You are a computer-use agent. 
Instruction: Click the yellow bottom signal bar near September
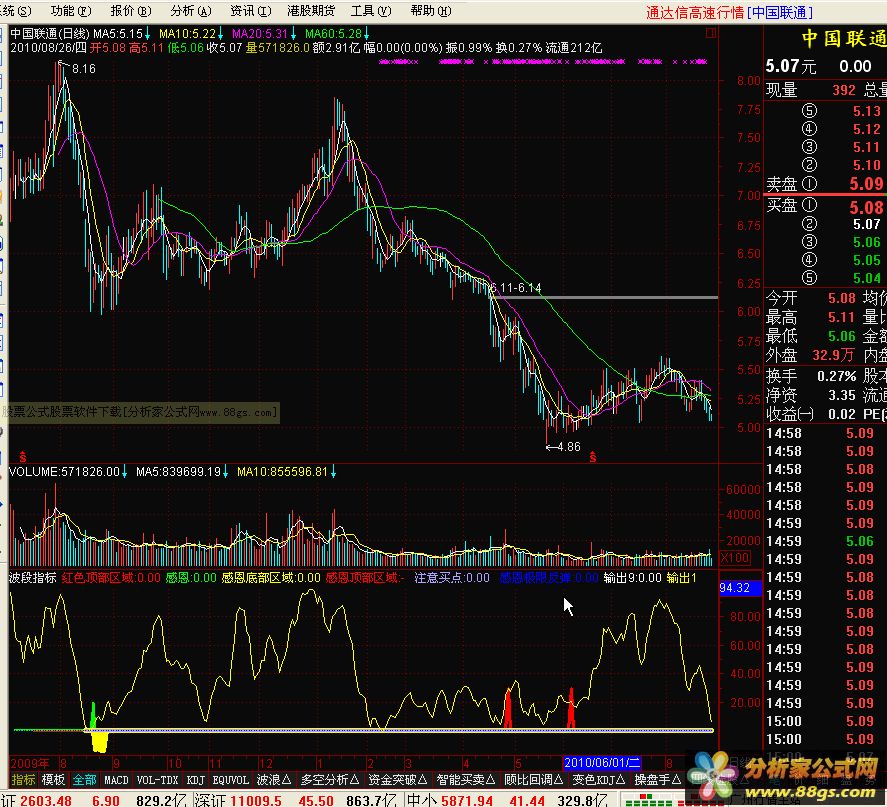(100, 741)
